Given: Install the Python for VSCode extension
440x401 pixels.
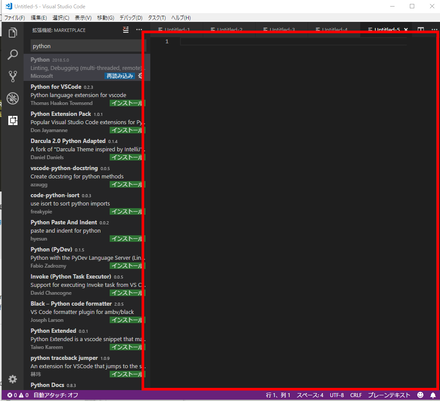Looking at the screenshot, I should 127,103.
